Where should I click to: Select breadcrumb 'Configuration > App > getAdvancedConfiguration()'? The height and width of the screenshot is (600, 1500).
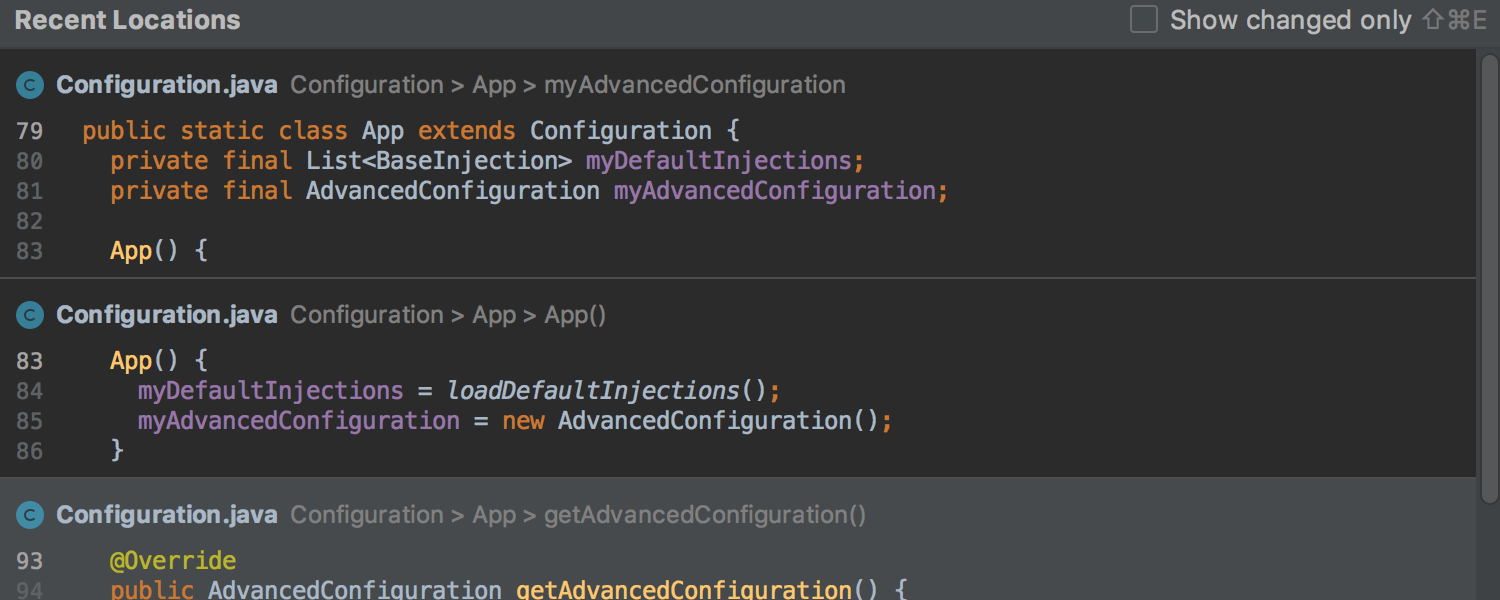[578, 515]
